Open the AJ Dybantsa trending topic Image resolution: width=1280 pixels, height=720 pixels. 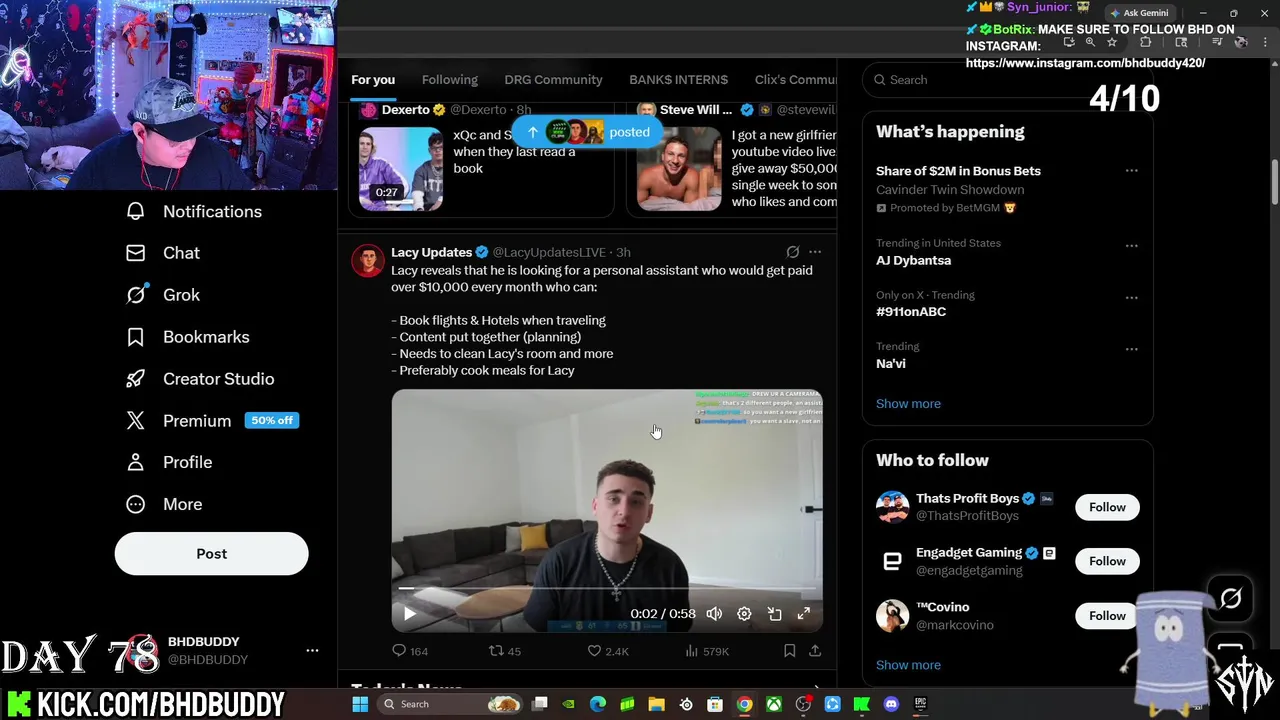point(913,260)
